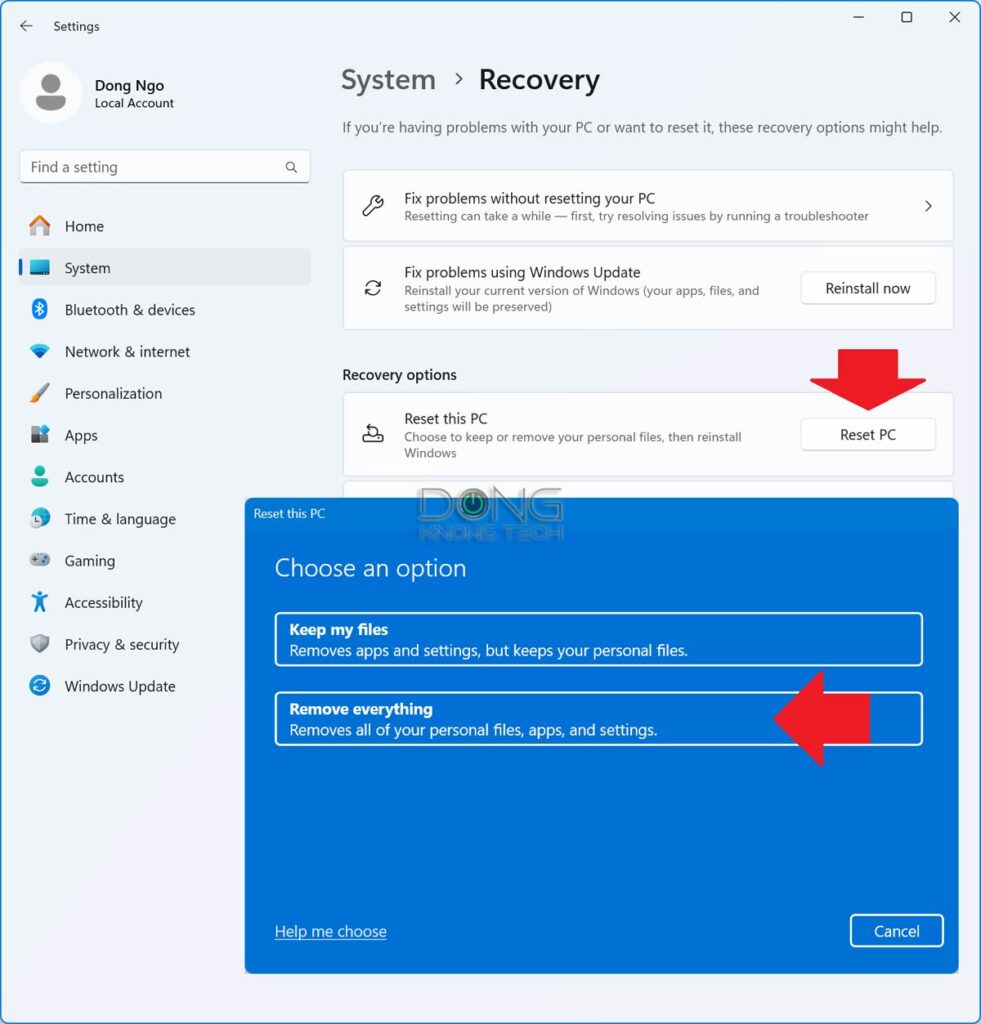Open the Home settings page
The image size is (981, 1024).
point(165,226)
